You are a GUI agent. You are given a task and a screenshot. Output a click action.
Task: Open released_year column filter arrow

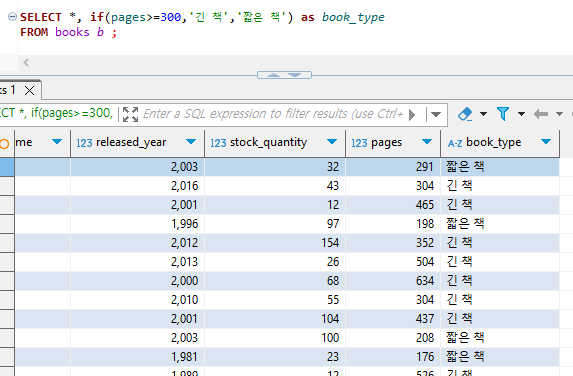coord(191,142)
